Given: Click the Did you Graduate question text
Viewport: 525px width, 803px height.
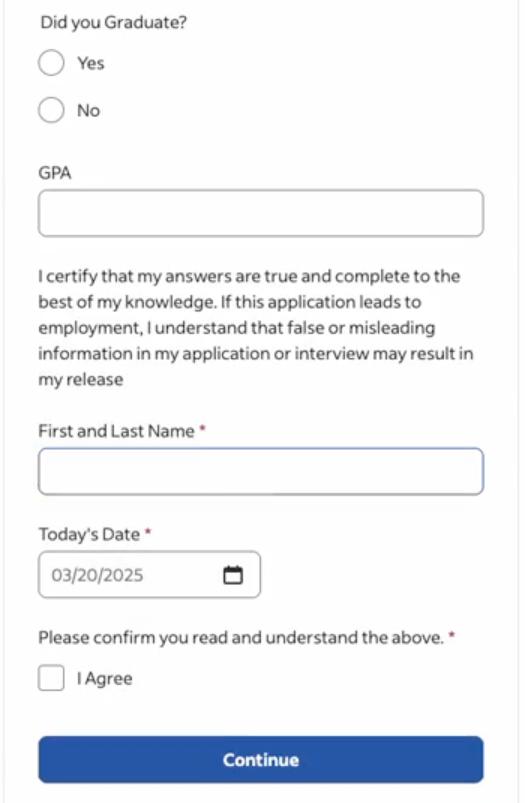Looking at the screenshot, I should point(114,23).
